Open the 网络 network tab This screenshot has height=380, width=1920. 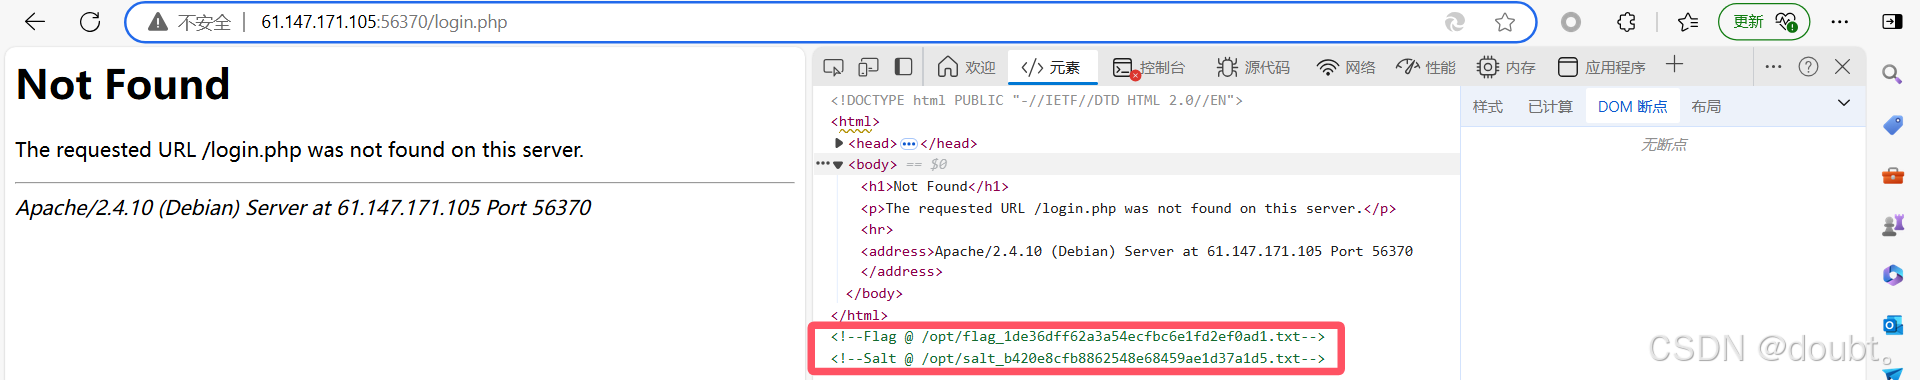pyautogui.click(x=1346, y=67)
